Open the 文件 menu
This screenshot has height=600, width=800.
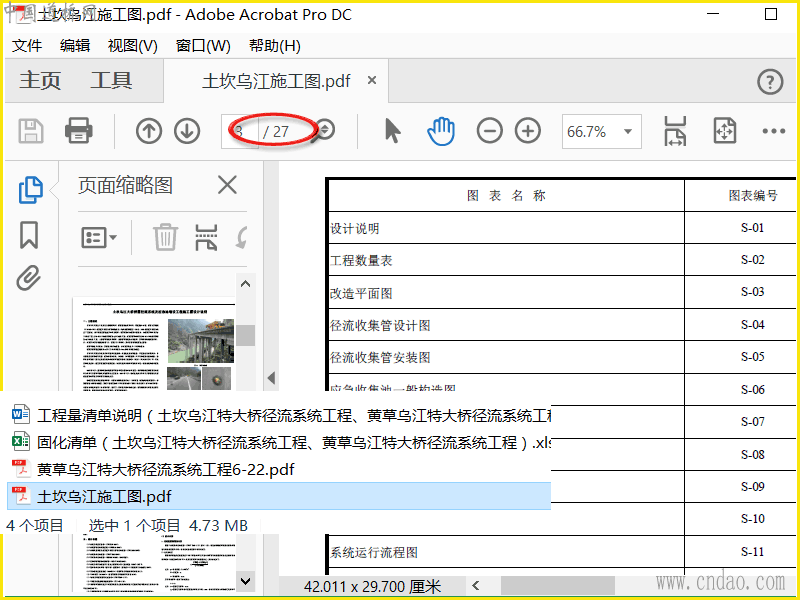[x=27, y=46]
